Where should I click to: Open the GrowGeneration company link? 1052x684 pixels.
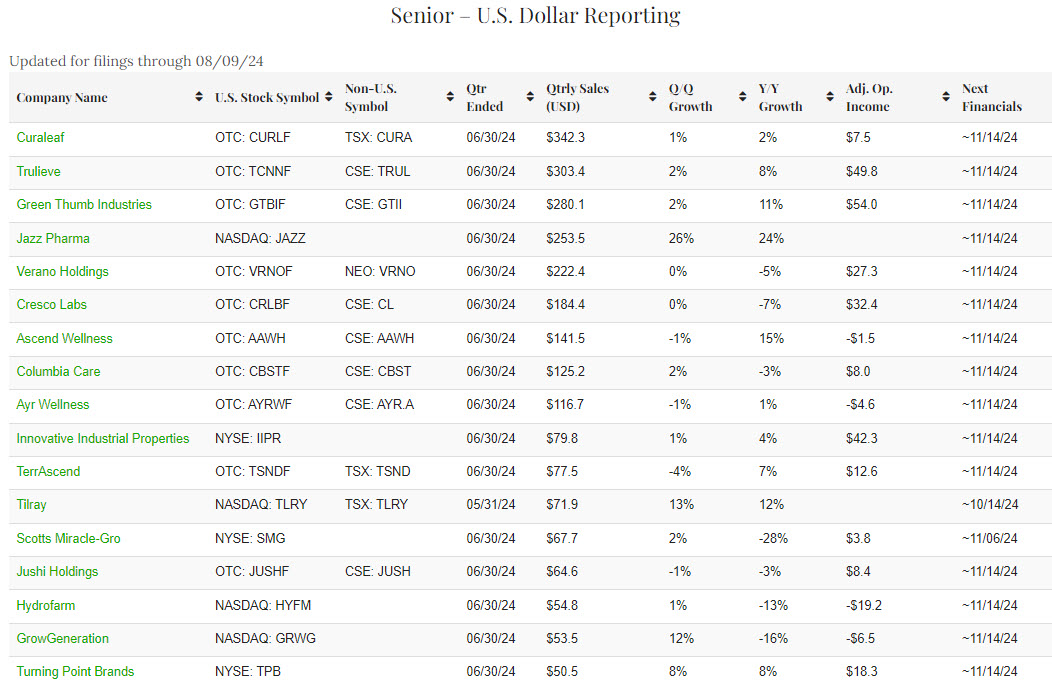(x=62, y=638)
